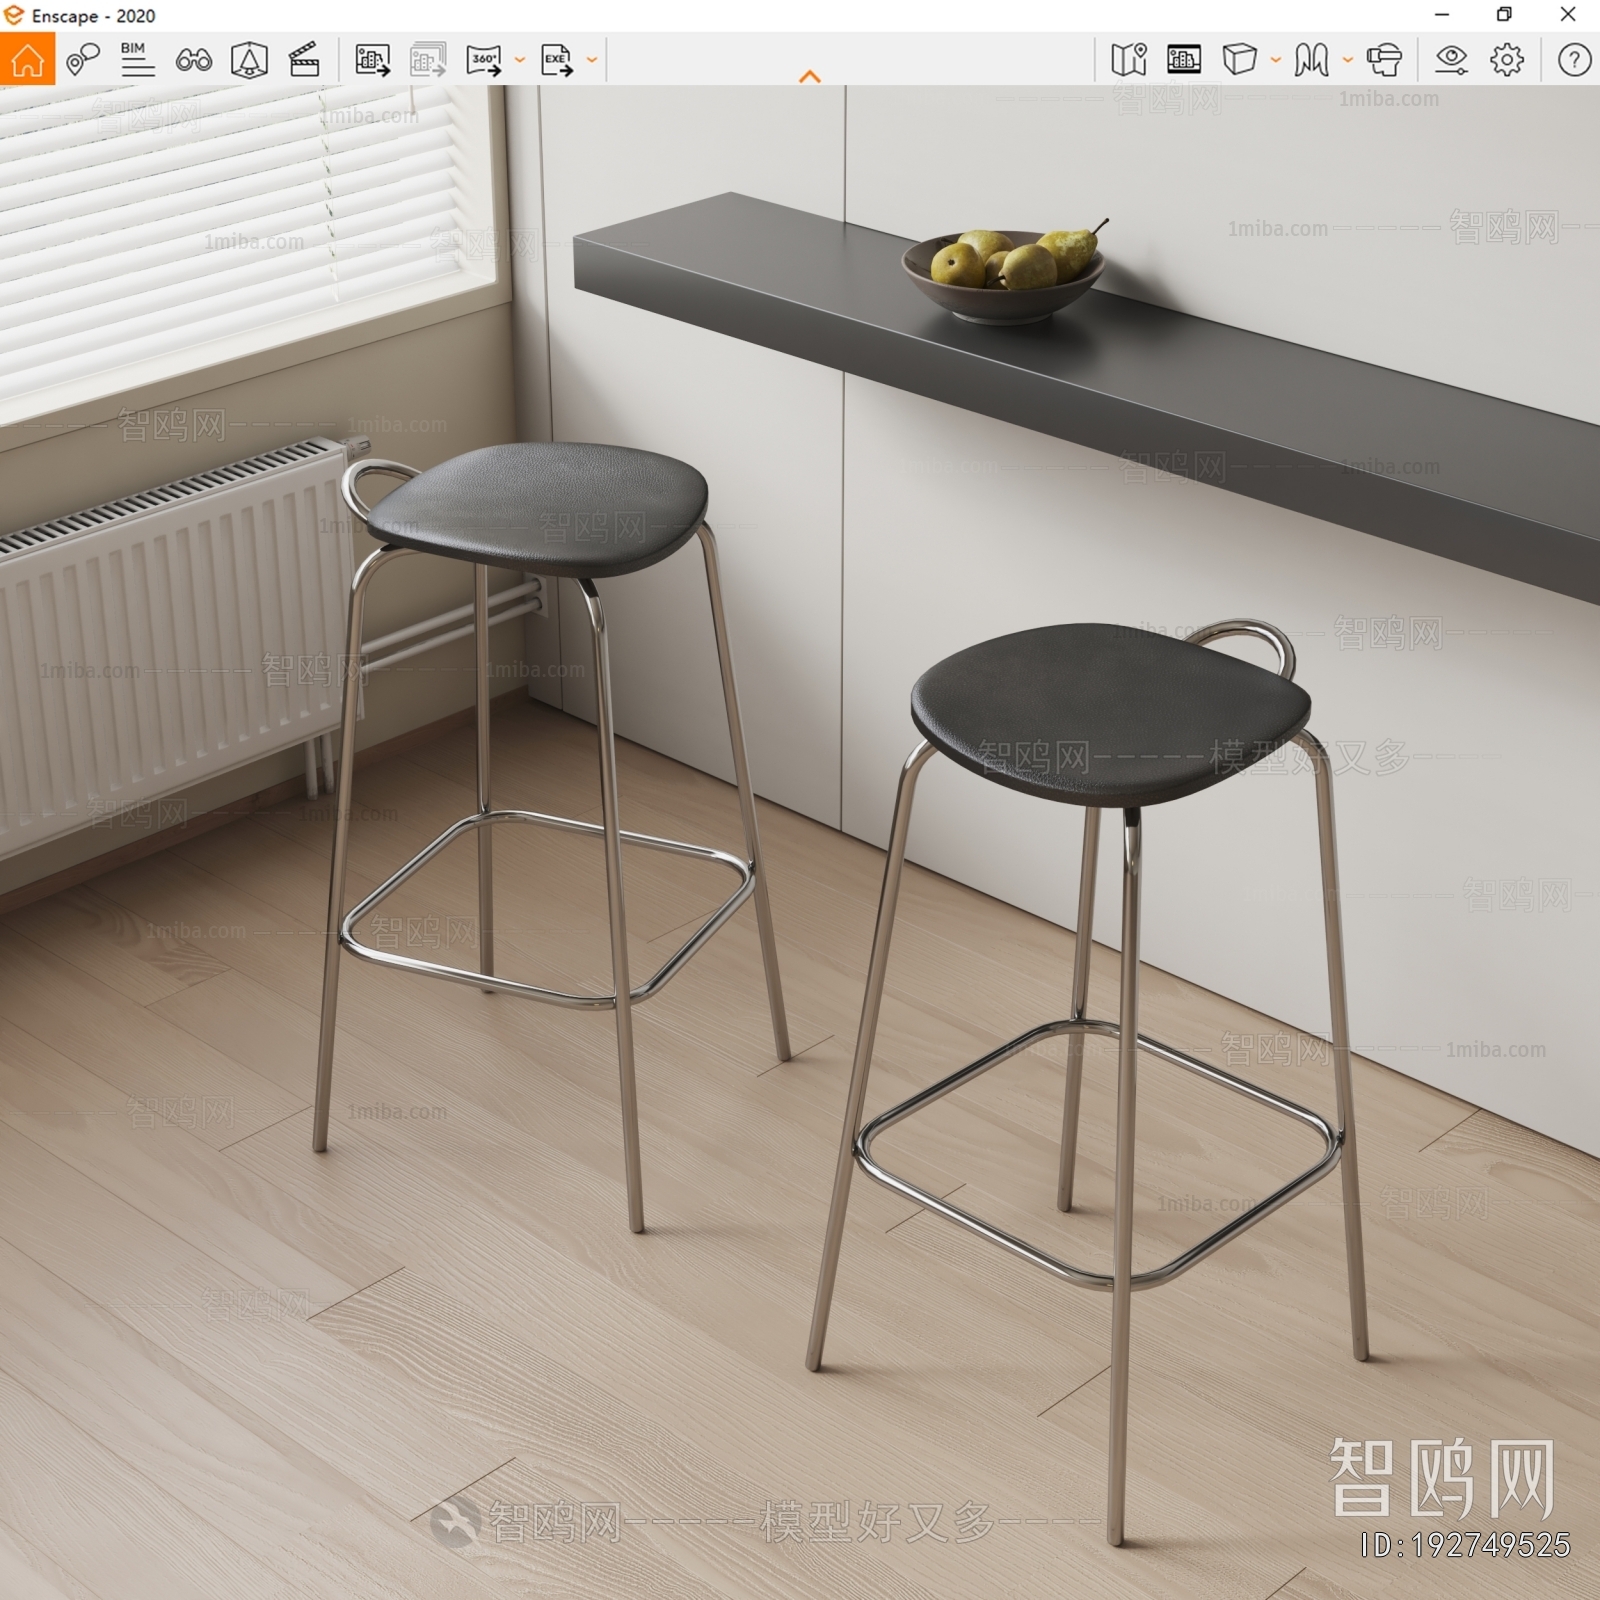Open view management binoculars icon
Image resolution: width=1600 pixels, height=1600 pixels.
pyautogui.click(x=193, y=61)
